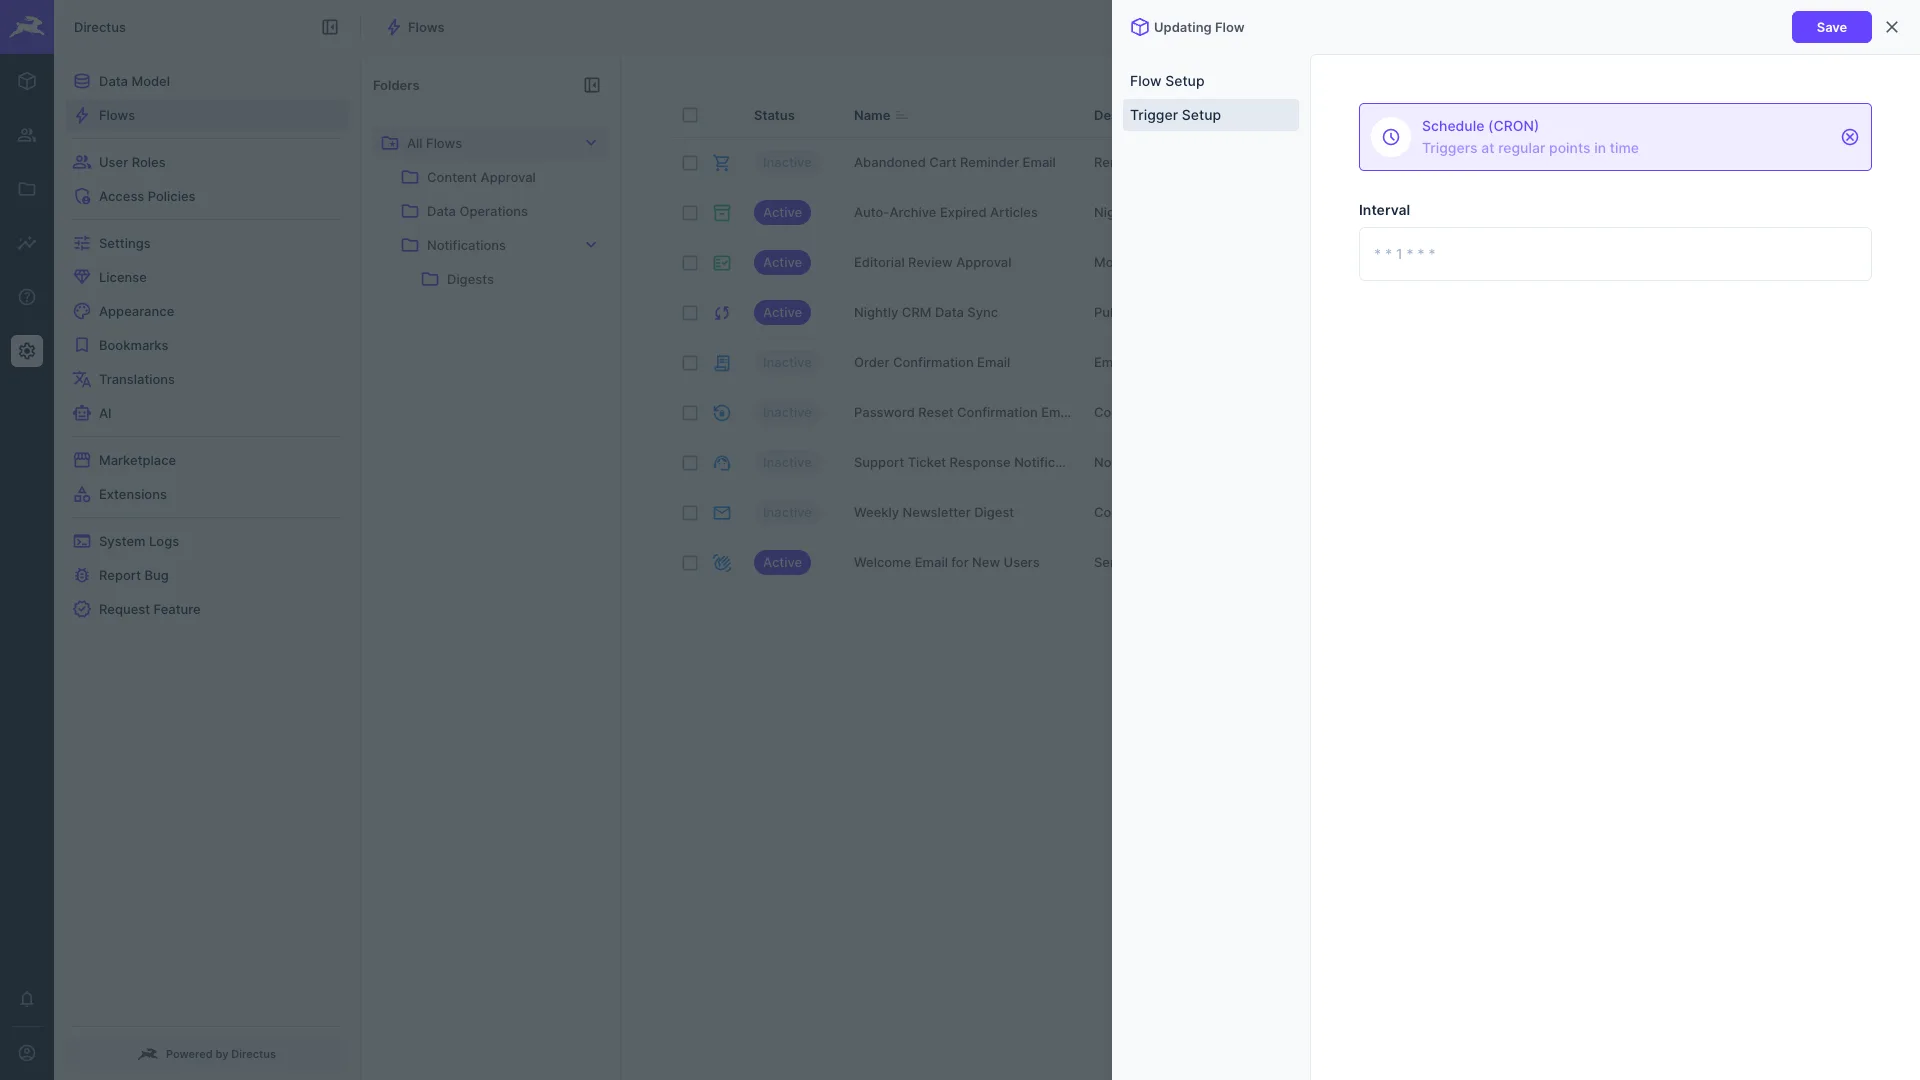The height and width of the screenshot is (1080, 1920).
Task: Open the Extensions page
Action: click(207, 494)
